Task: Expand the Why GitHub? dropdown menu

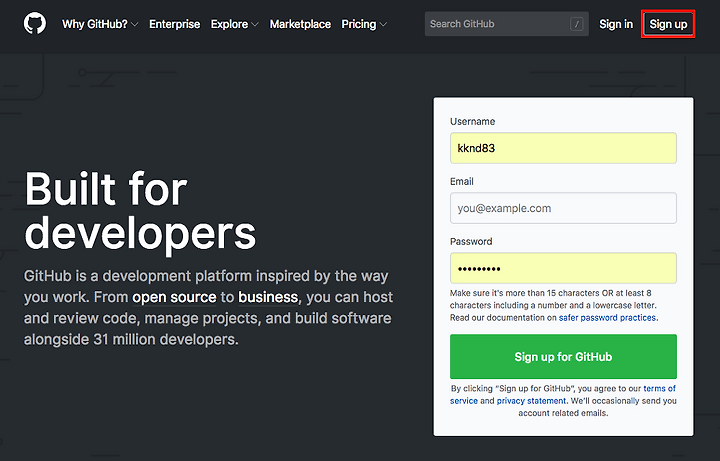Action: 100,24
